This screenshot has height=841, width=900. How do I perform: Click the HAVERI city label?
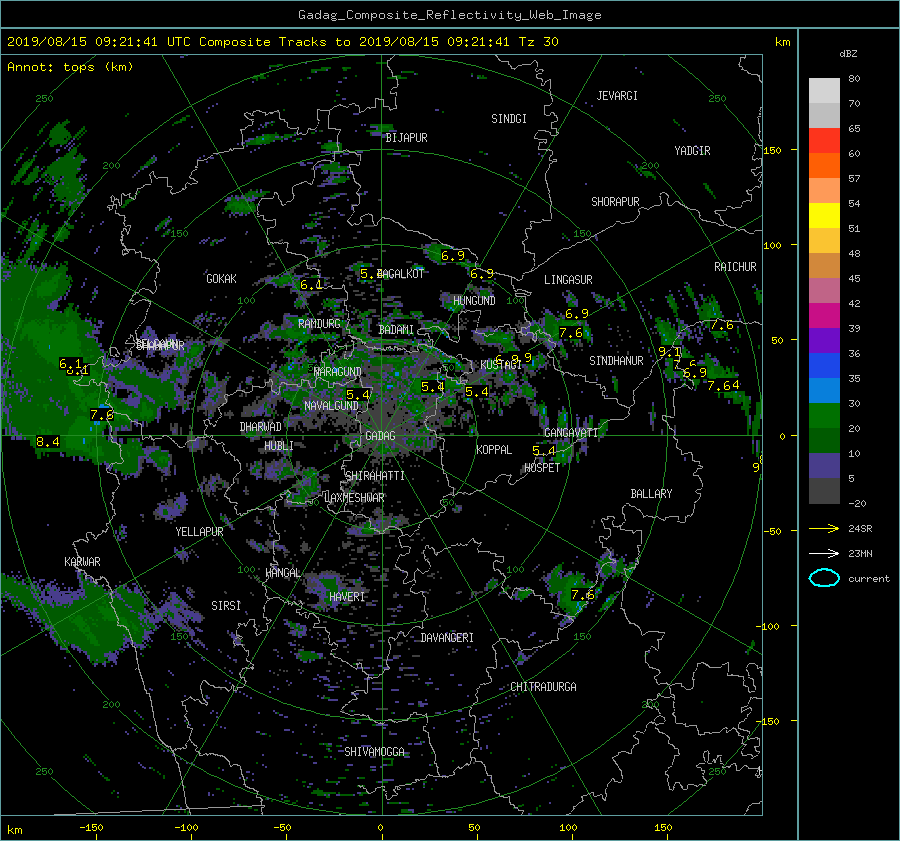click(347, 597)
